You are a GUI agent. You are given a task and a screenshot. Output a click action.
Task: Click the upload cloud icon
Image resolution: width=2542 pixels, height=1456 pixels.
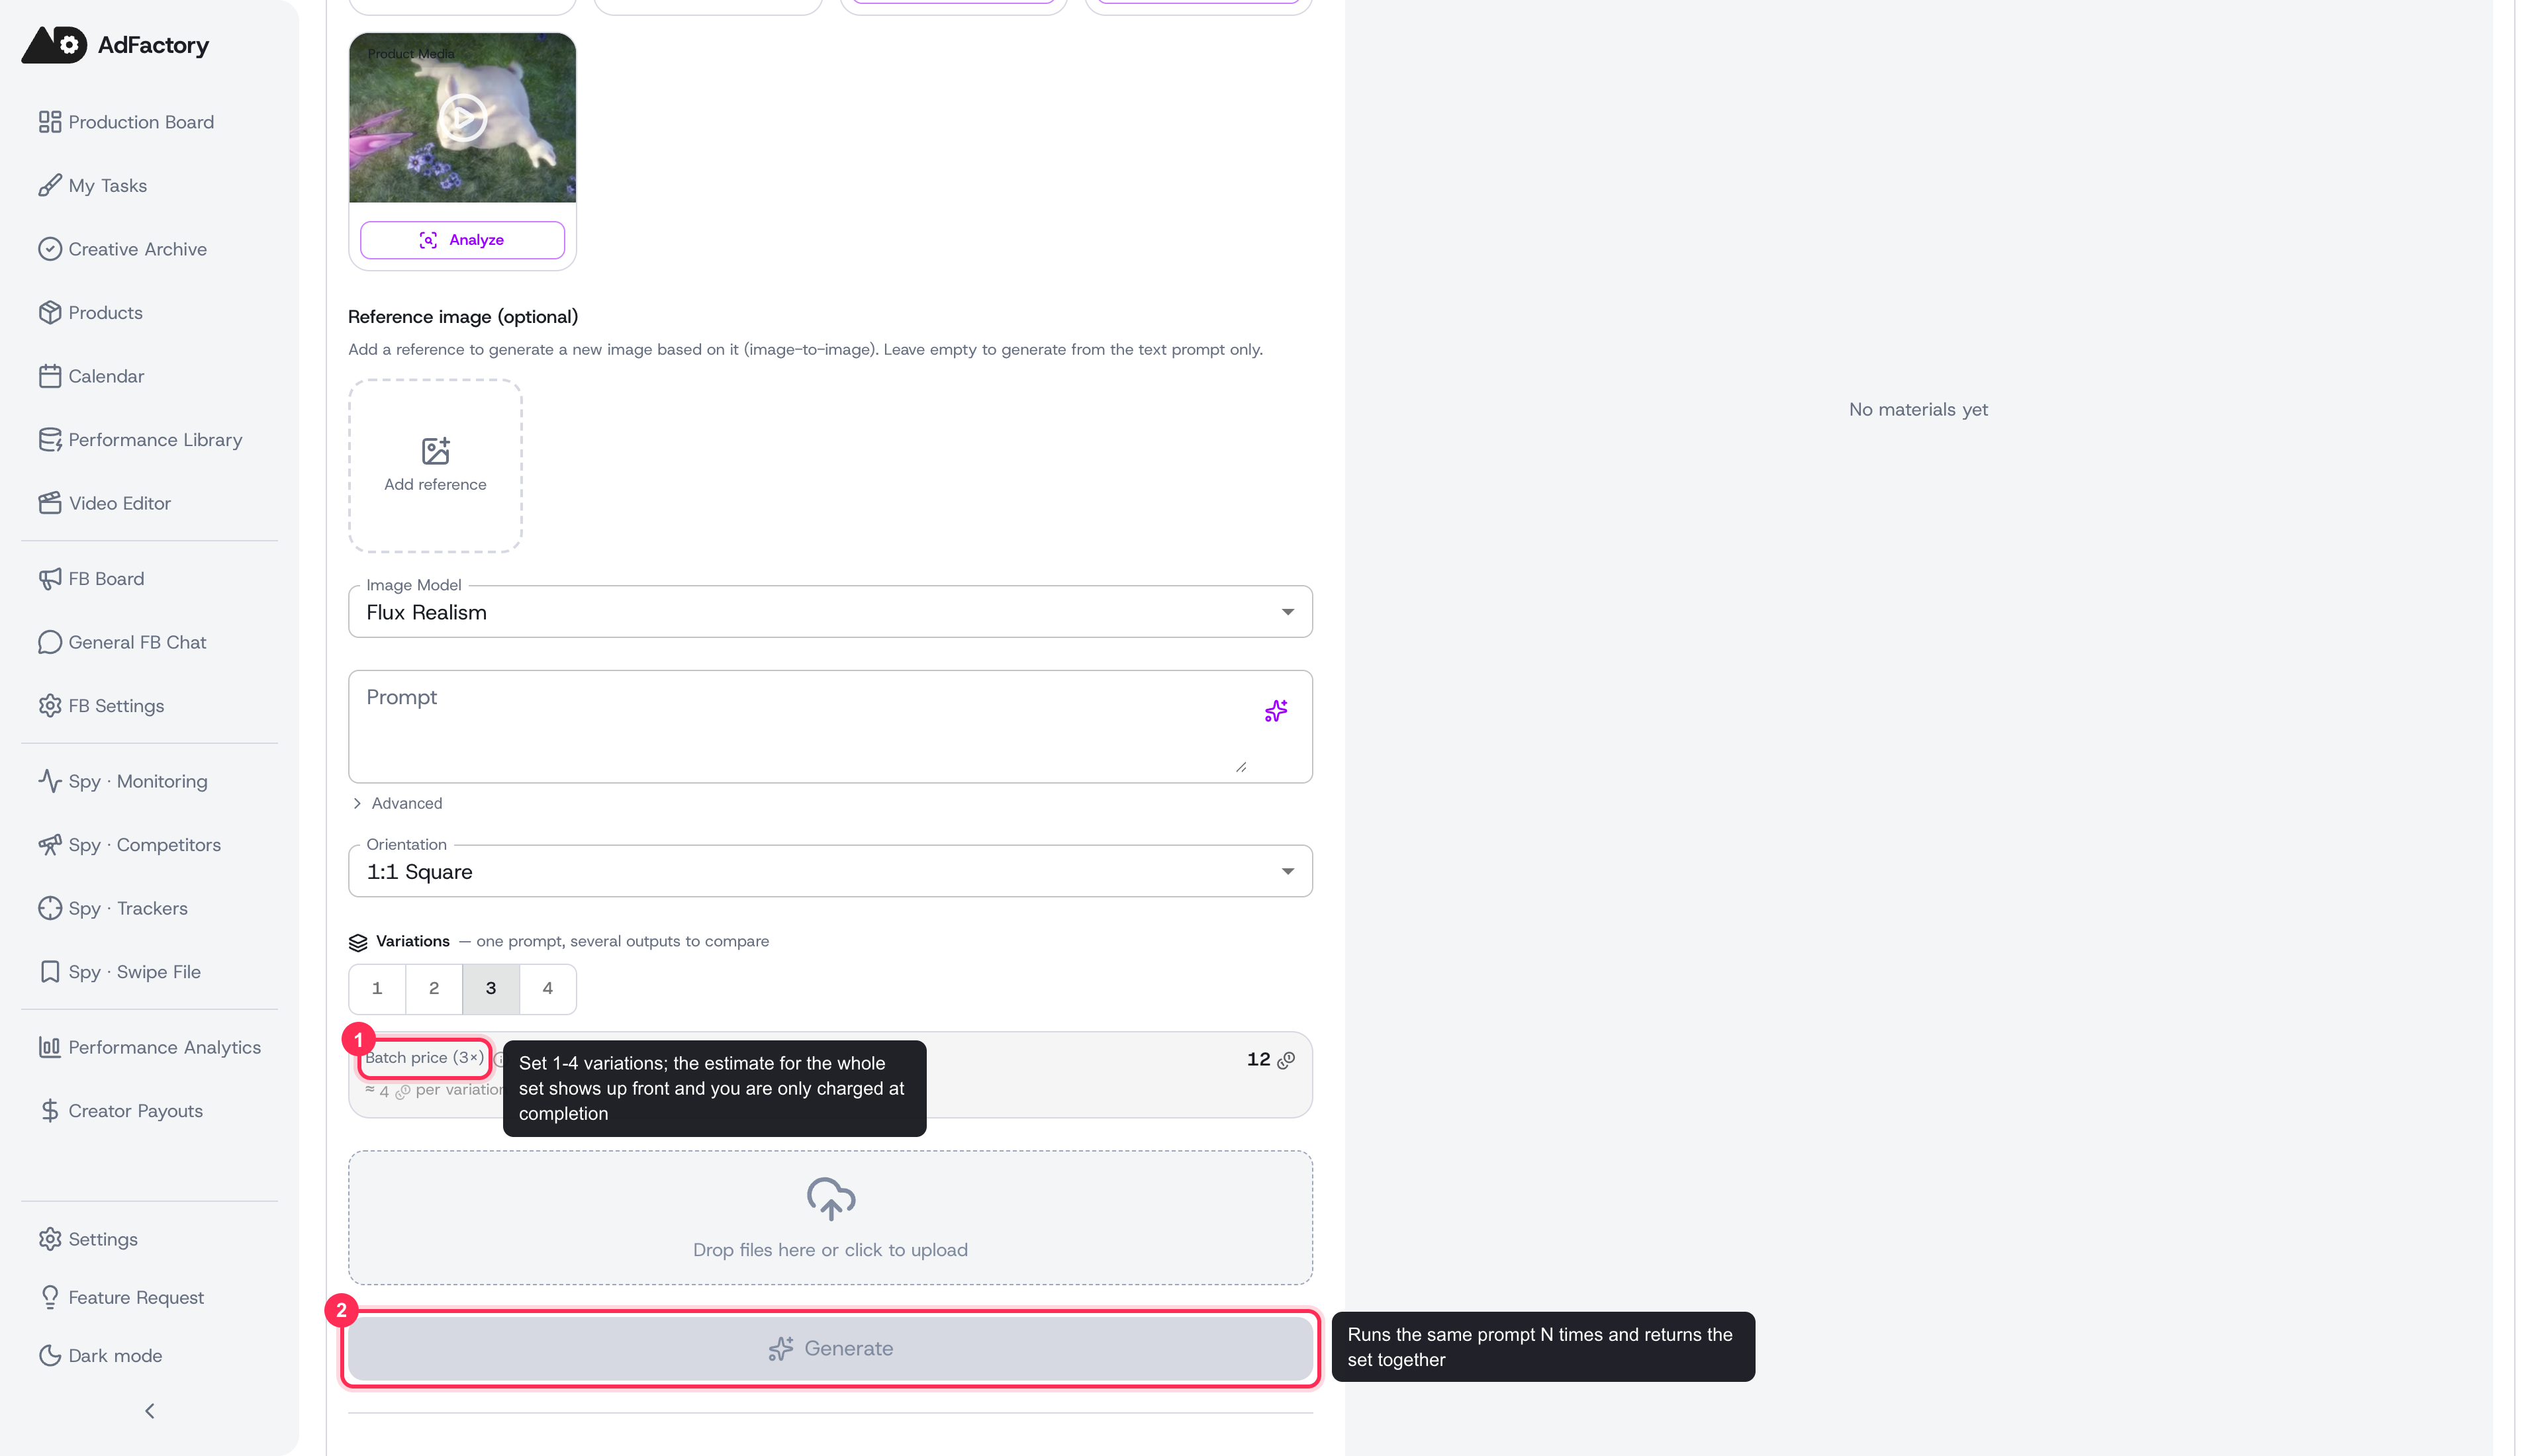[x=831, y=1198]
